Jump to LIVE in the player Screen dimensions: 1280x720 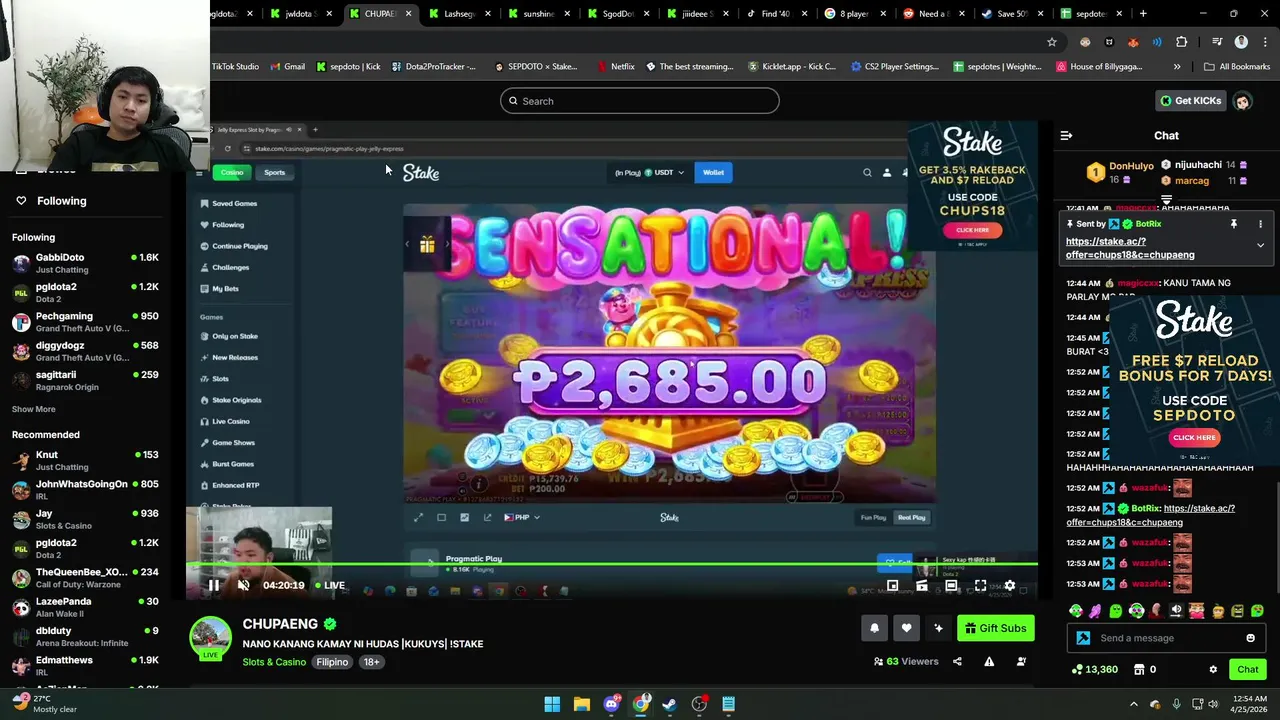tap(330, 585)
